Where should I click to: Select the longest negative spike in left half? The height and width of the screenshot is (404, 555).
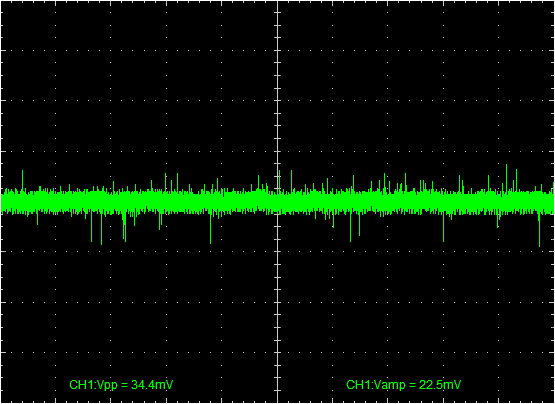(102, 229)
